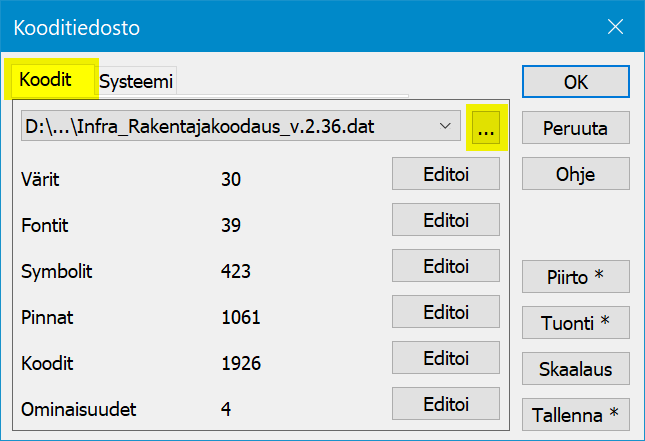Open the Systeemi tab
The image size is (645, 441).
[137, 81]
